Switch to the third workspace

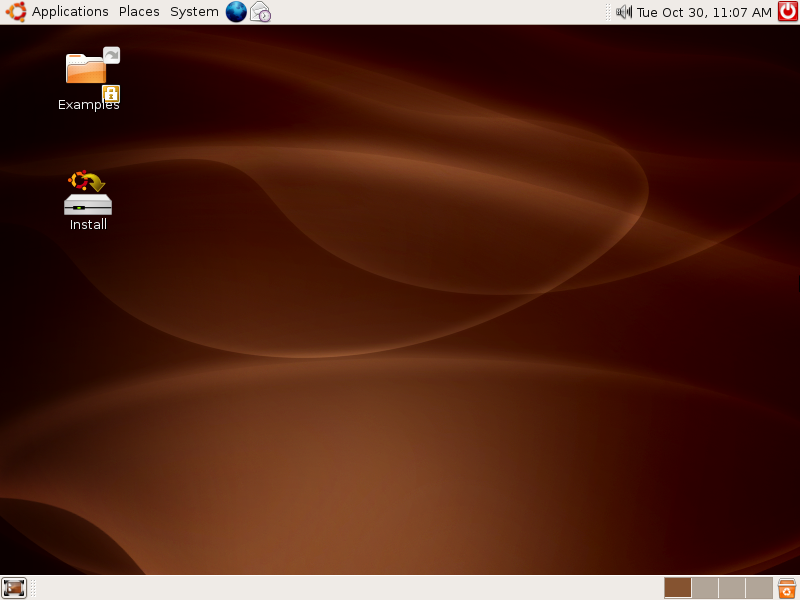(732, 588)
